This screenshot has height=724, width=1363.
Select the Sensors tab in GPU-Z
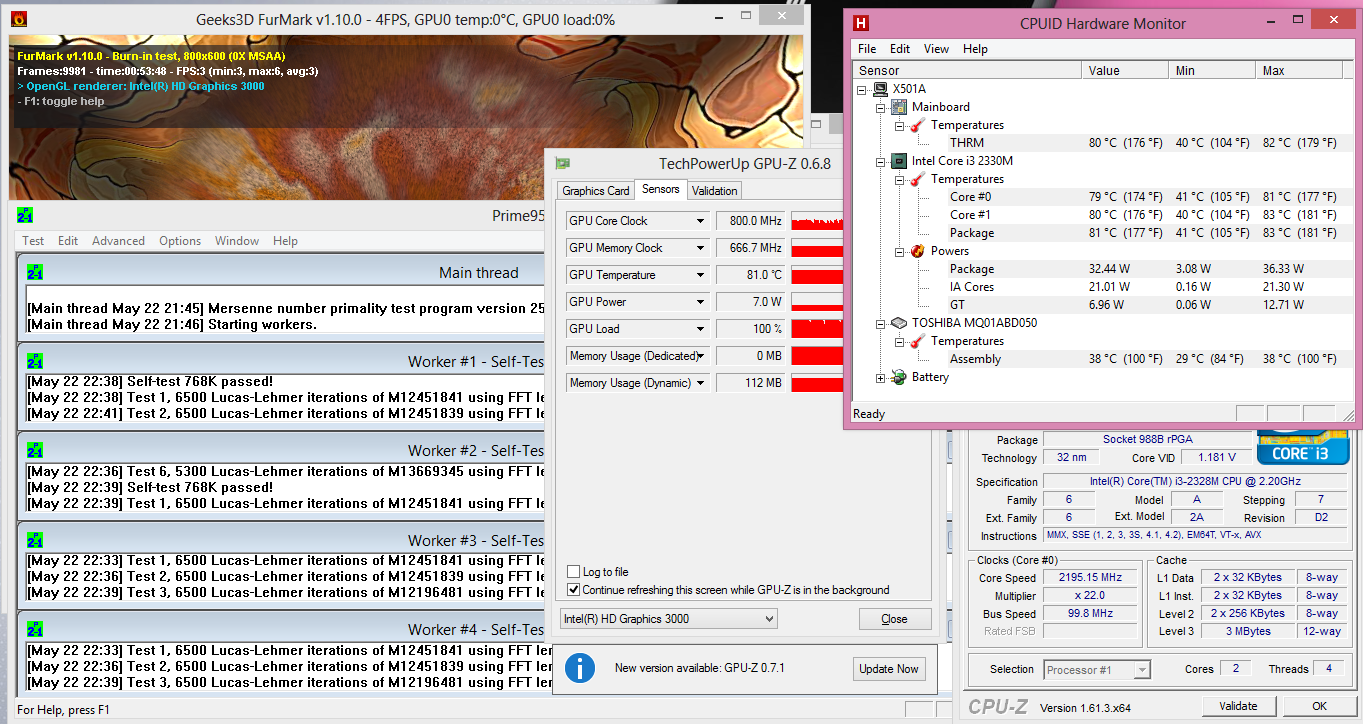(x=661, y=189)
